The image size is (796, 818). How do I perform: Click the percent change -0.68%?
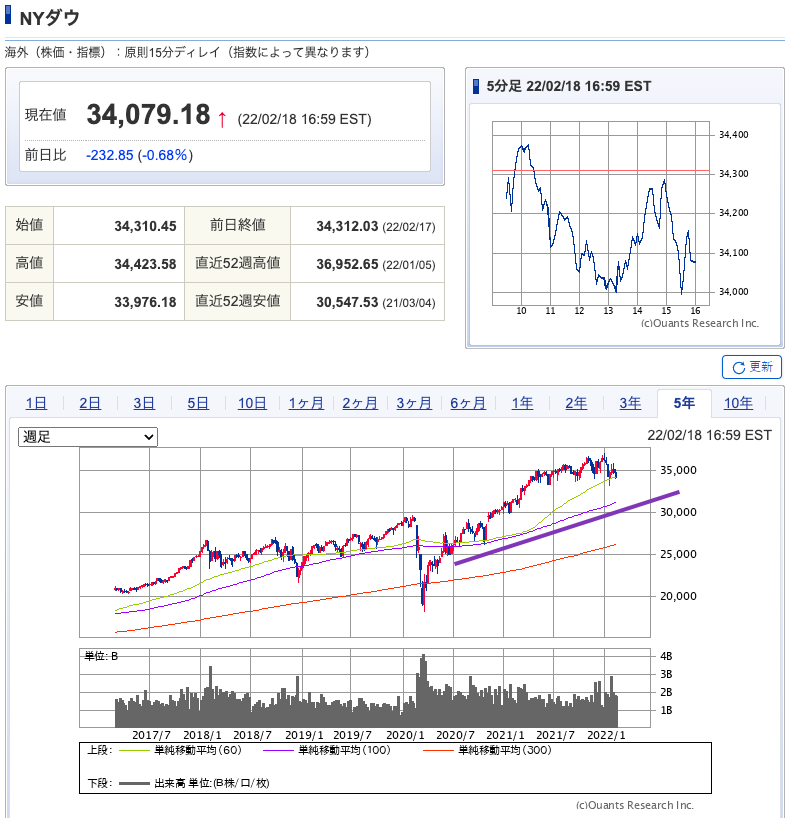[x=164, y=155]
